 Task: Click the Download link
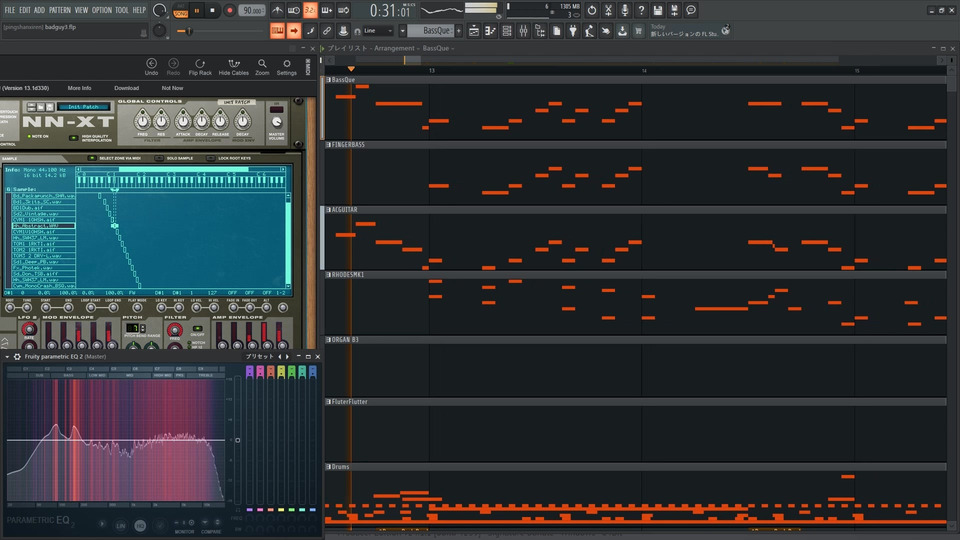coord(127,88)
